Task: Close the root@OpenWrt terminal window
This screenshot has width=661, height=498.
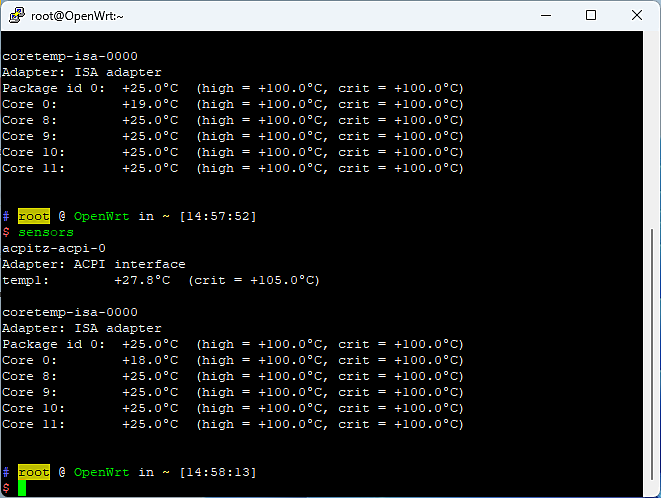Action: (x=637, y=16)
